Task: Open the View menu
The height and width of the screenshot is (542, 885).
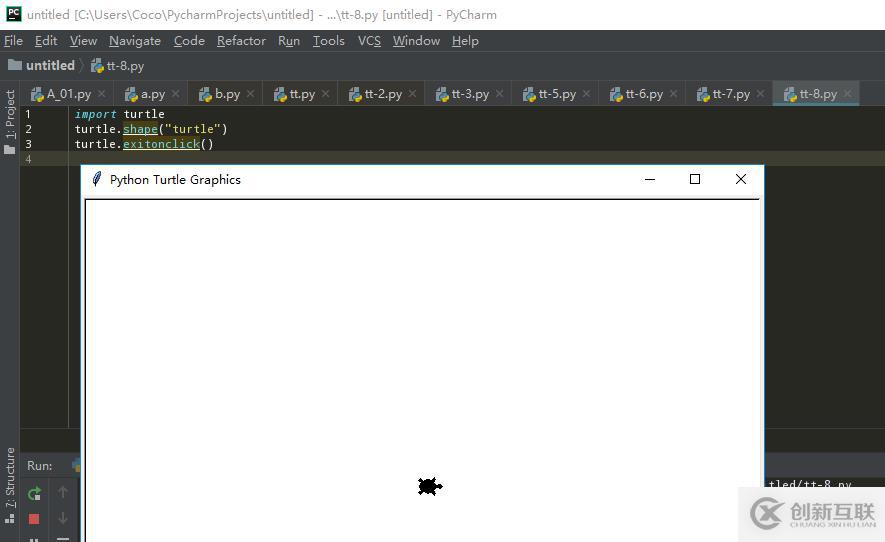Action: coord(84,41)
